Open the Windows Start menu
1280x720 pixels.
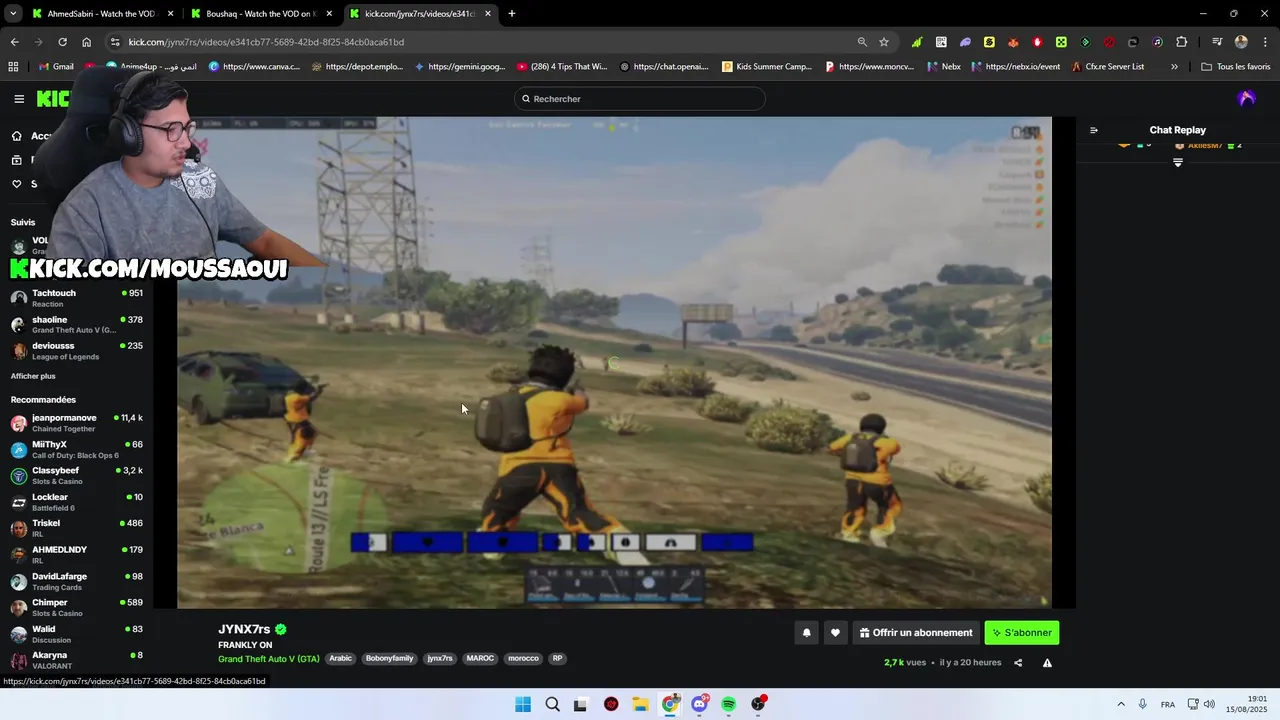[523, 704]
